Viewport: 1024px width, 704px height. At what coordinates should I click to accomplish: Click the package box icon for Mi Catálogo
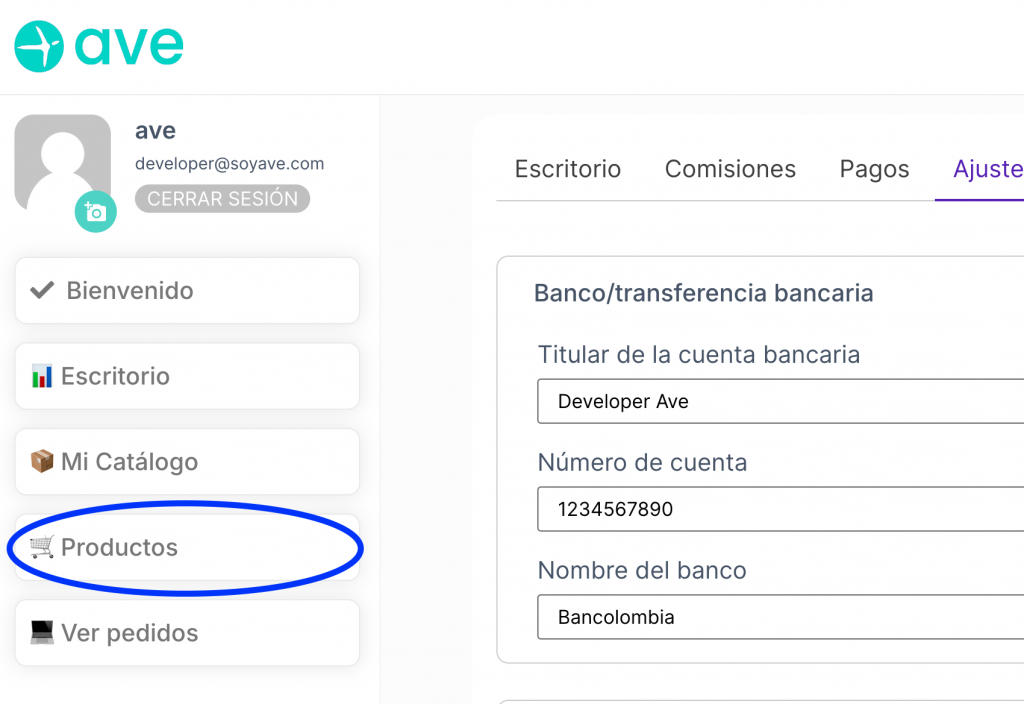[x=42, y=461]
